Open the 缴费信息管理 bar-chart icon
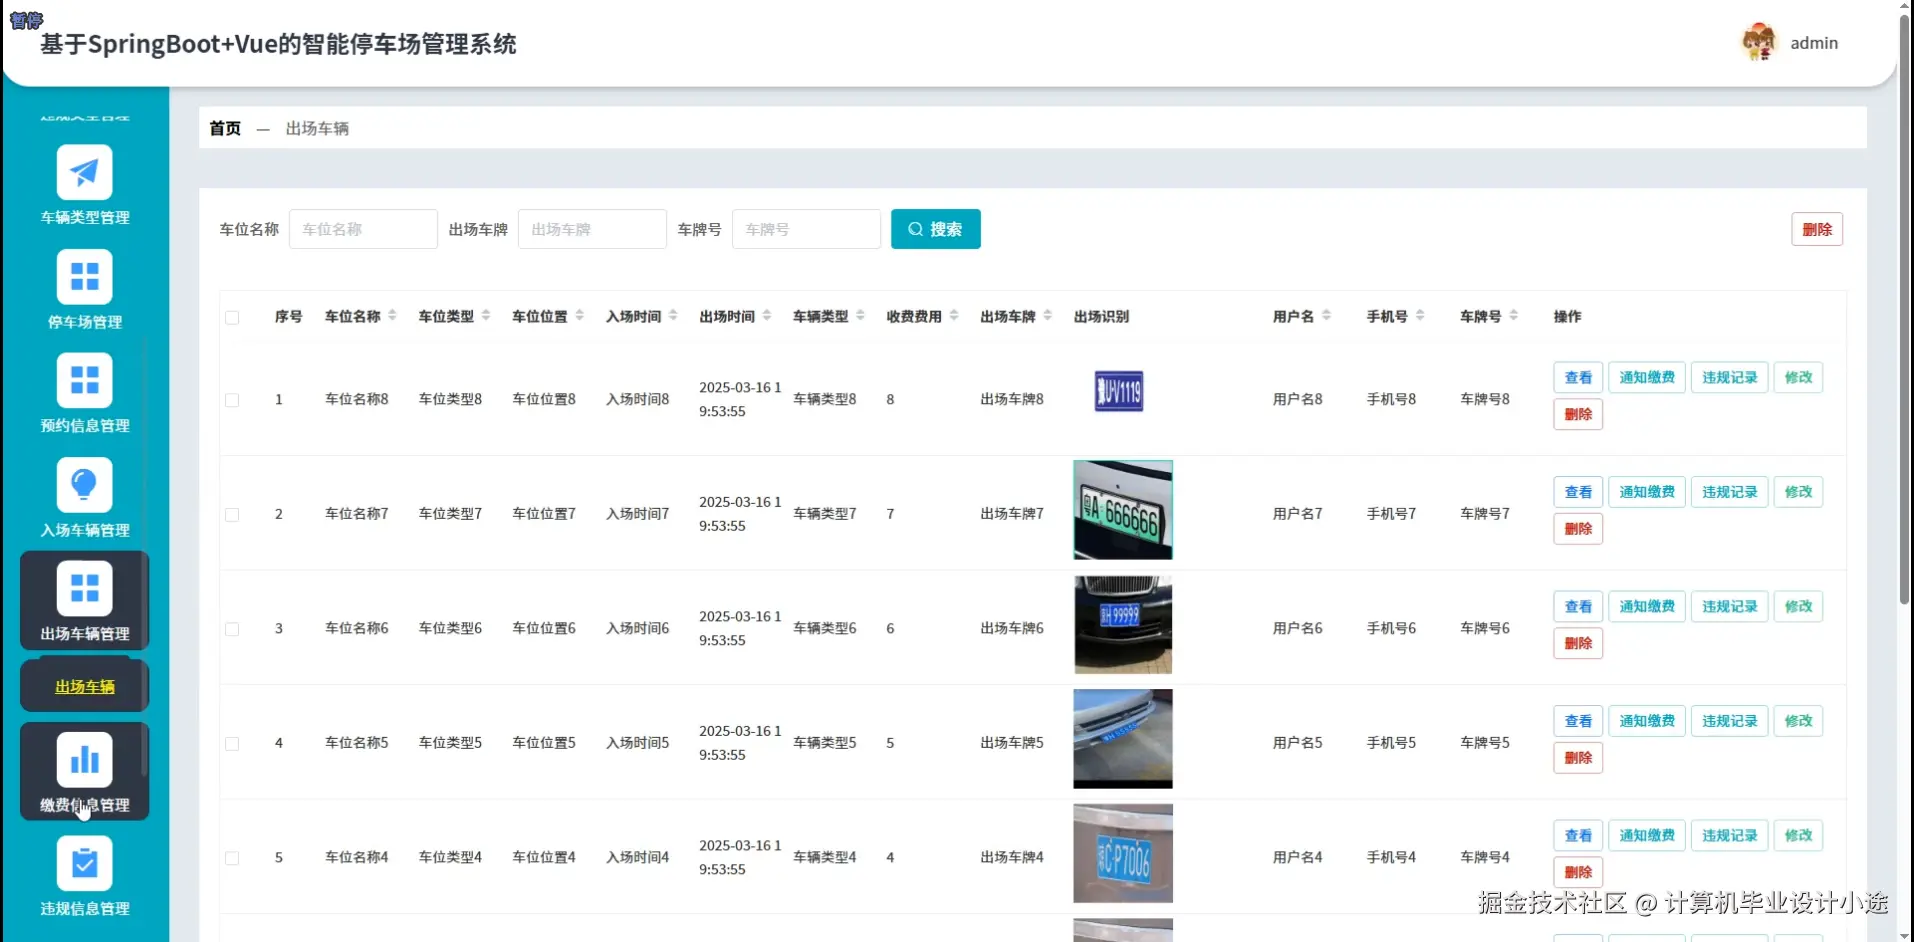This screenshot has width=1914, height=942. [84, 760]
